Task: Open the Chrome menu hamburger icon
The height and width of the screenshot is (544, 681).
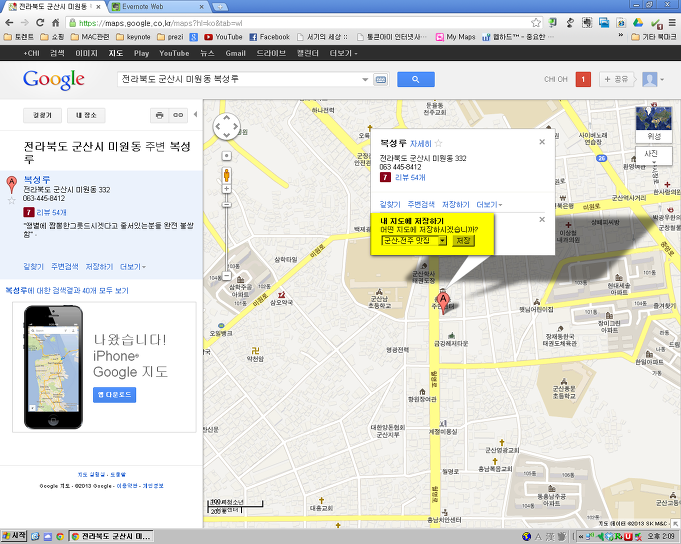Action: [672, 23]
